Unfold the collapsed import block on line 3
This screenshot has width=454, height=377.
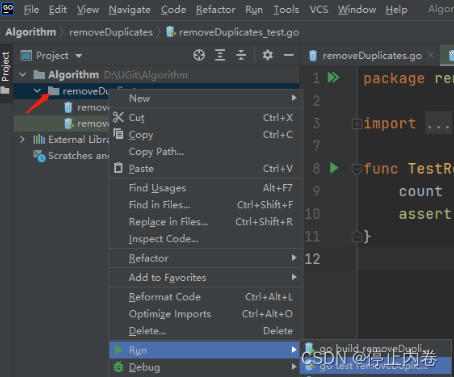tap(357, 124)
